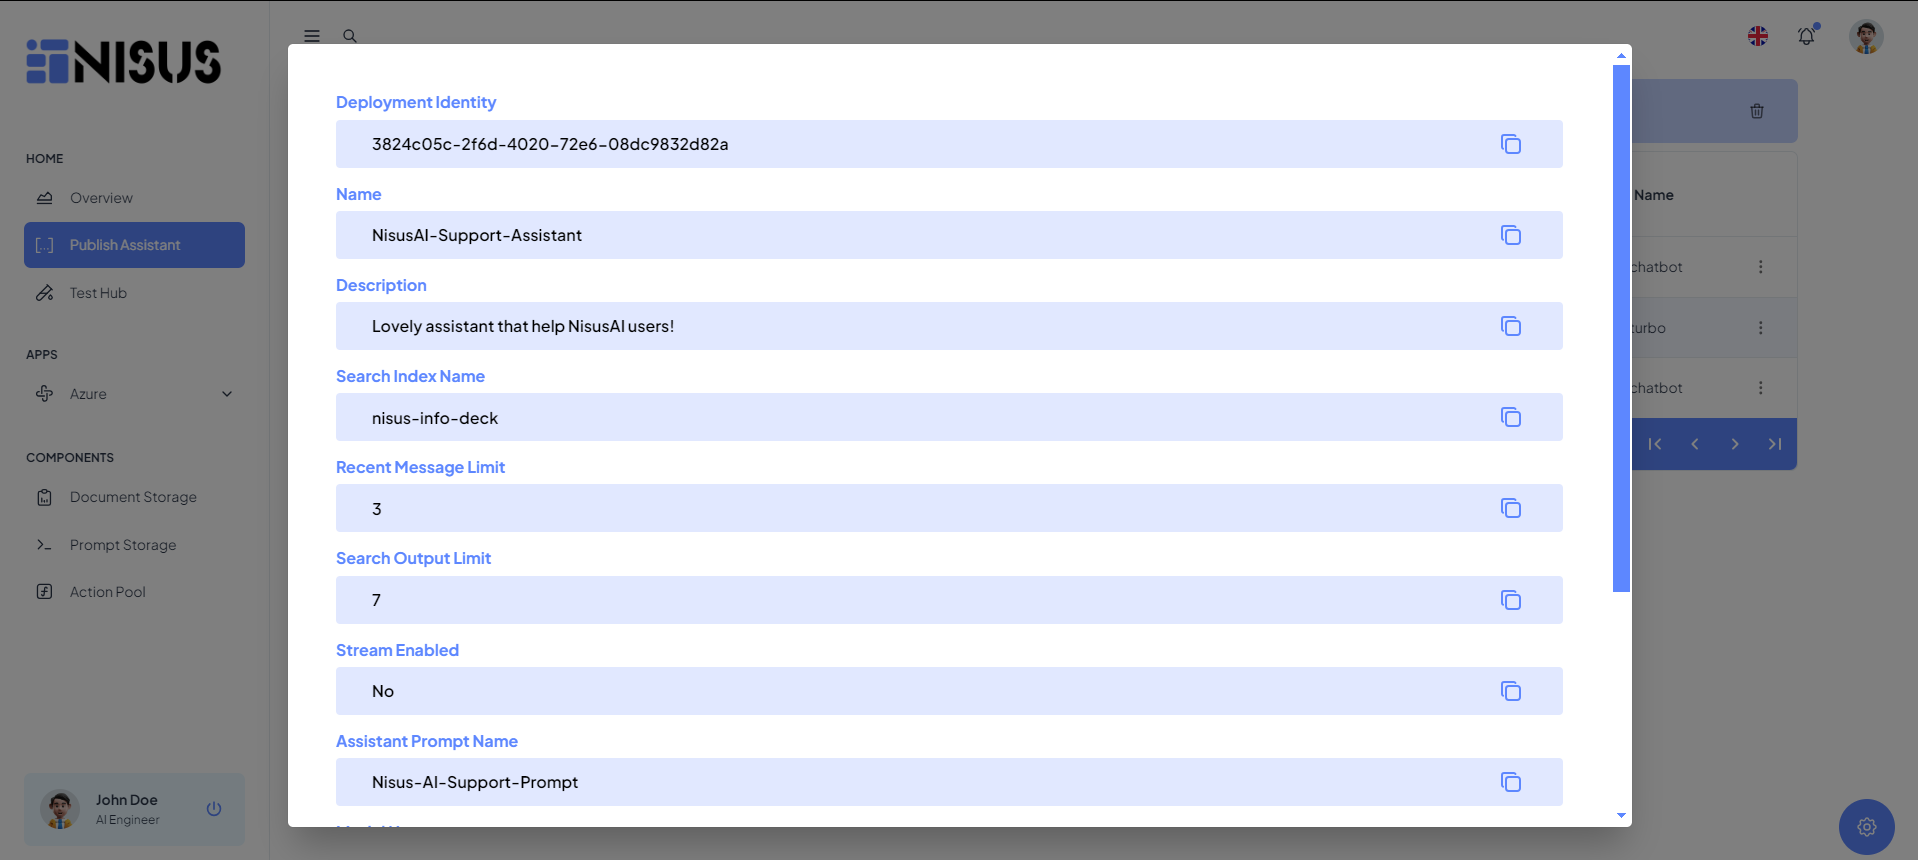Screen dimensions: 1918x860
Task: Copy the Search Index Name value
Action: 1510,417
